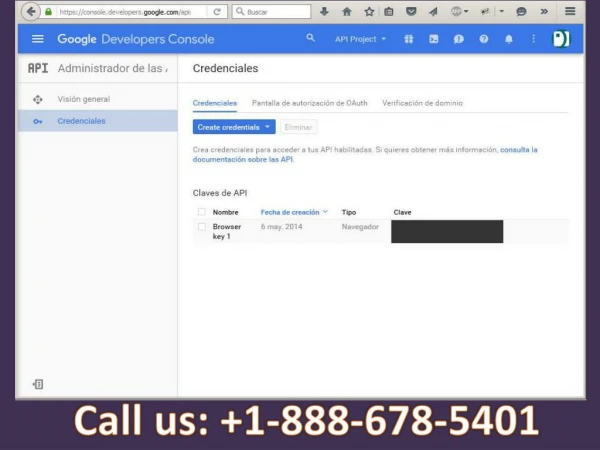
Task: Click the ant extension icon in toolbar
Action: click(486, 11)
